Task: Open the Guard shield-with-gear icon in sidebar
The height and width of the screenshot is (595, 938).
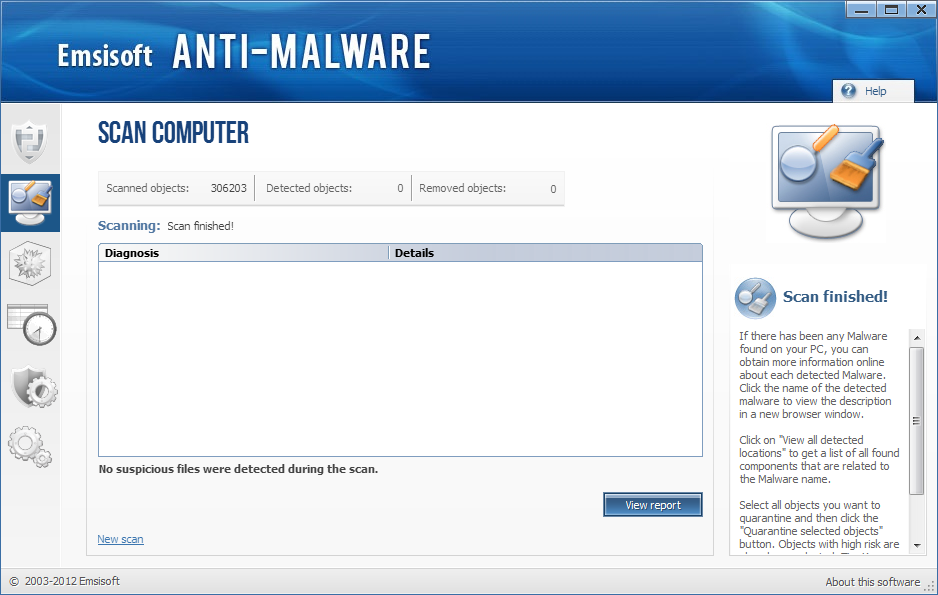Action: [34, 387]
